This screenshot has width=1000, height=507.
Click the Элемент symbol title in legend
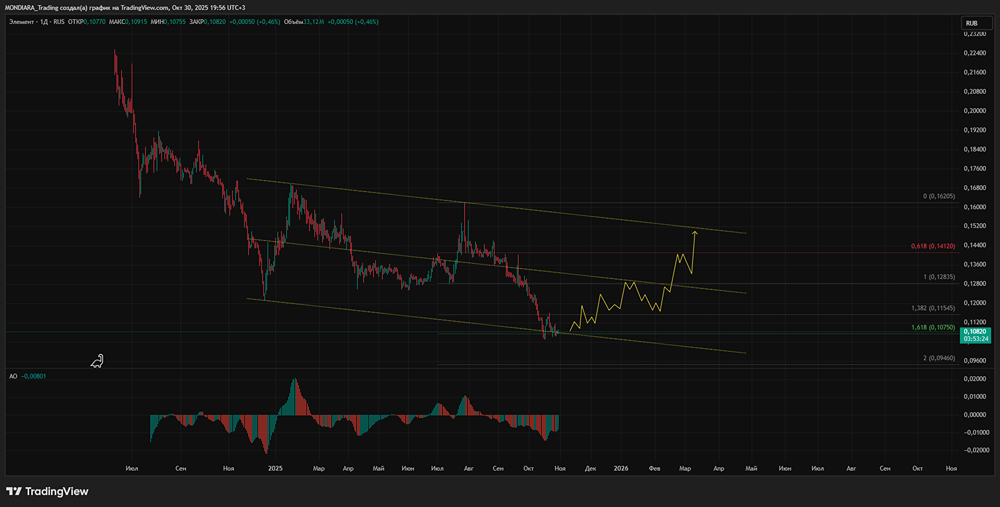(x=22, y=22)
